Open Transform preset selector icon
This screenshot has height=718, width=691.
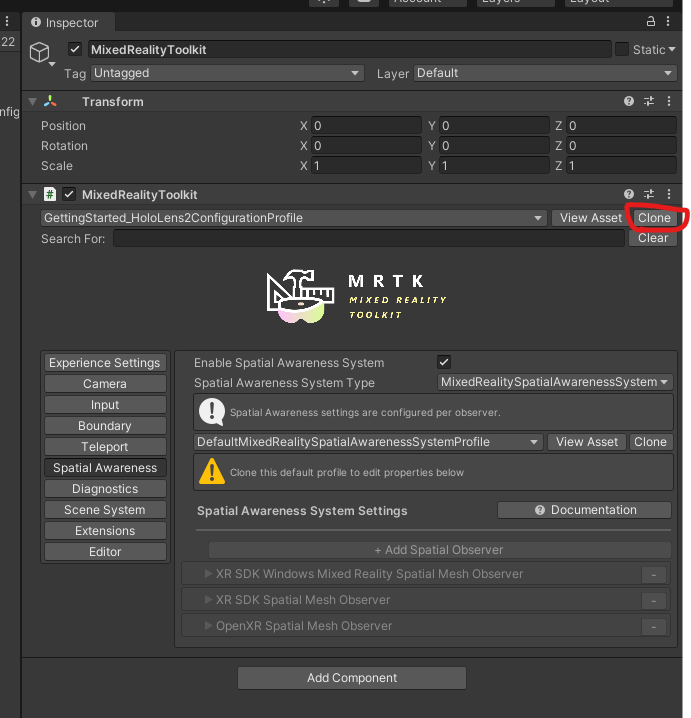(x=649, y=101)
